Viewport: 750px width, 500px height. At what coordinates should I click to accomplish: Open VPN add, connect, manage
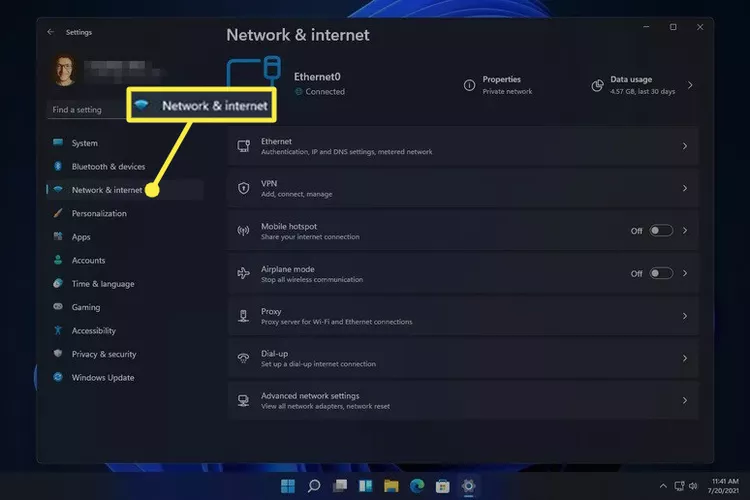pyautogui.click(x=463, y=188)
